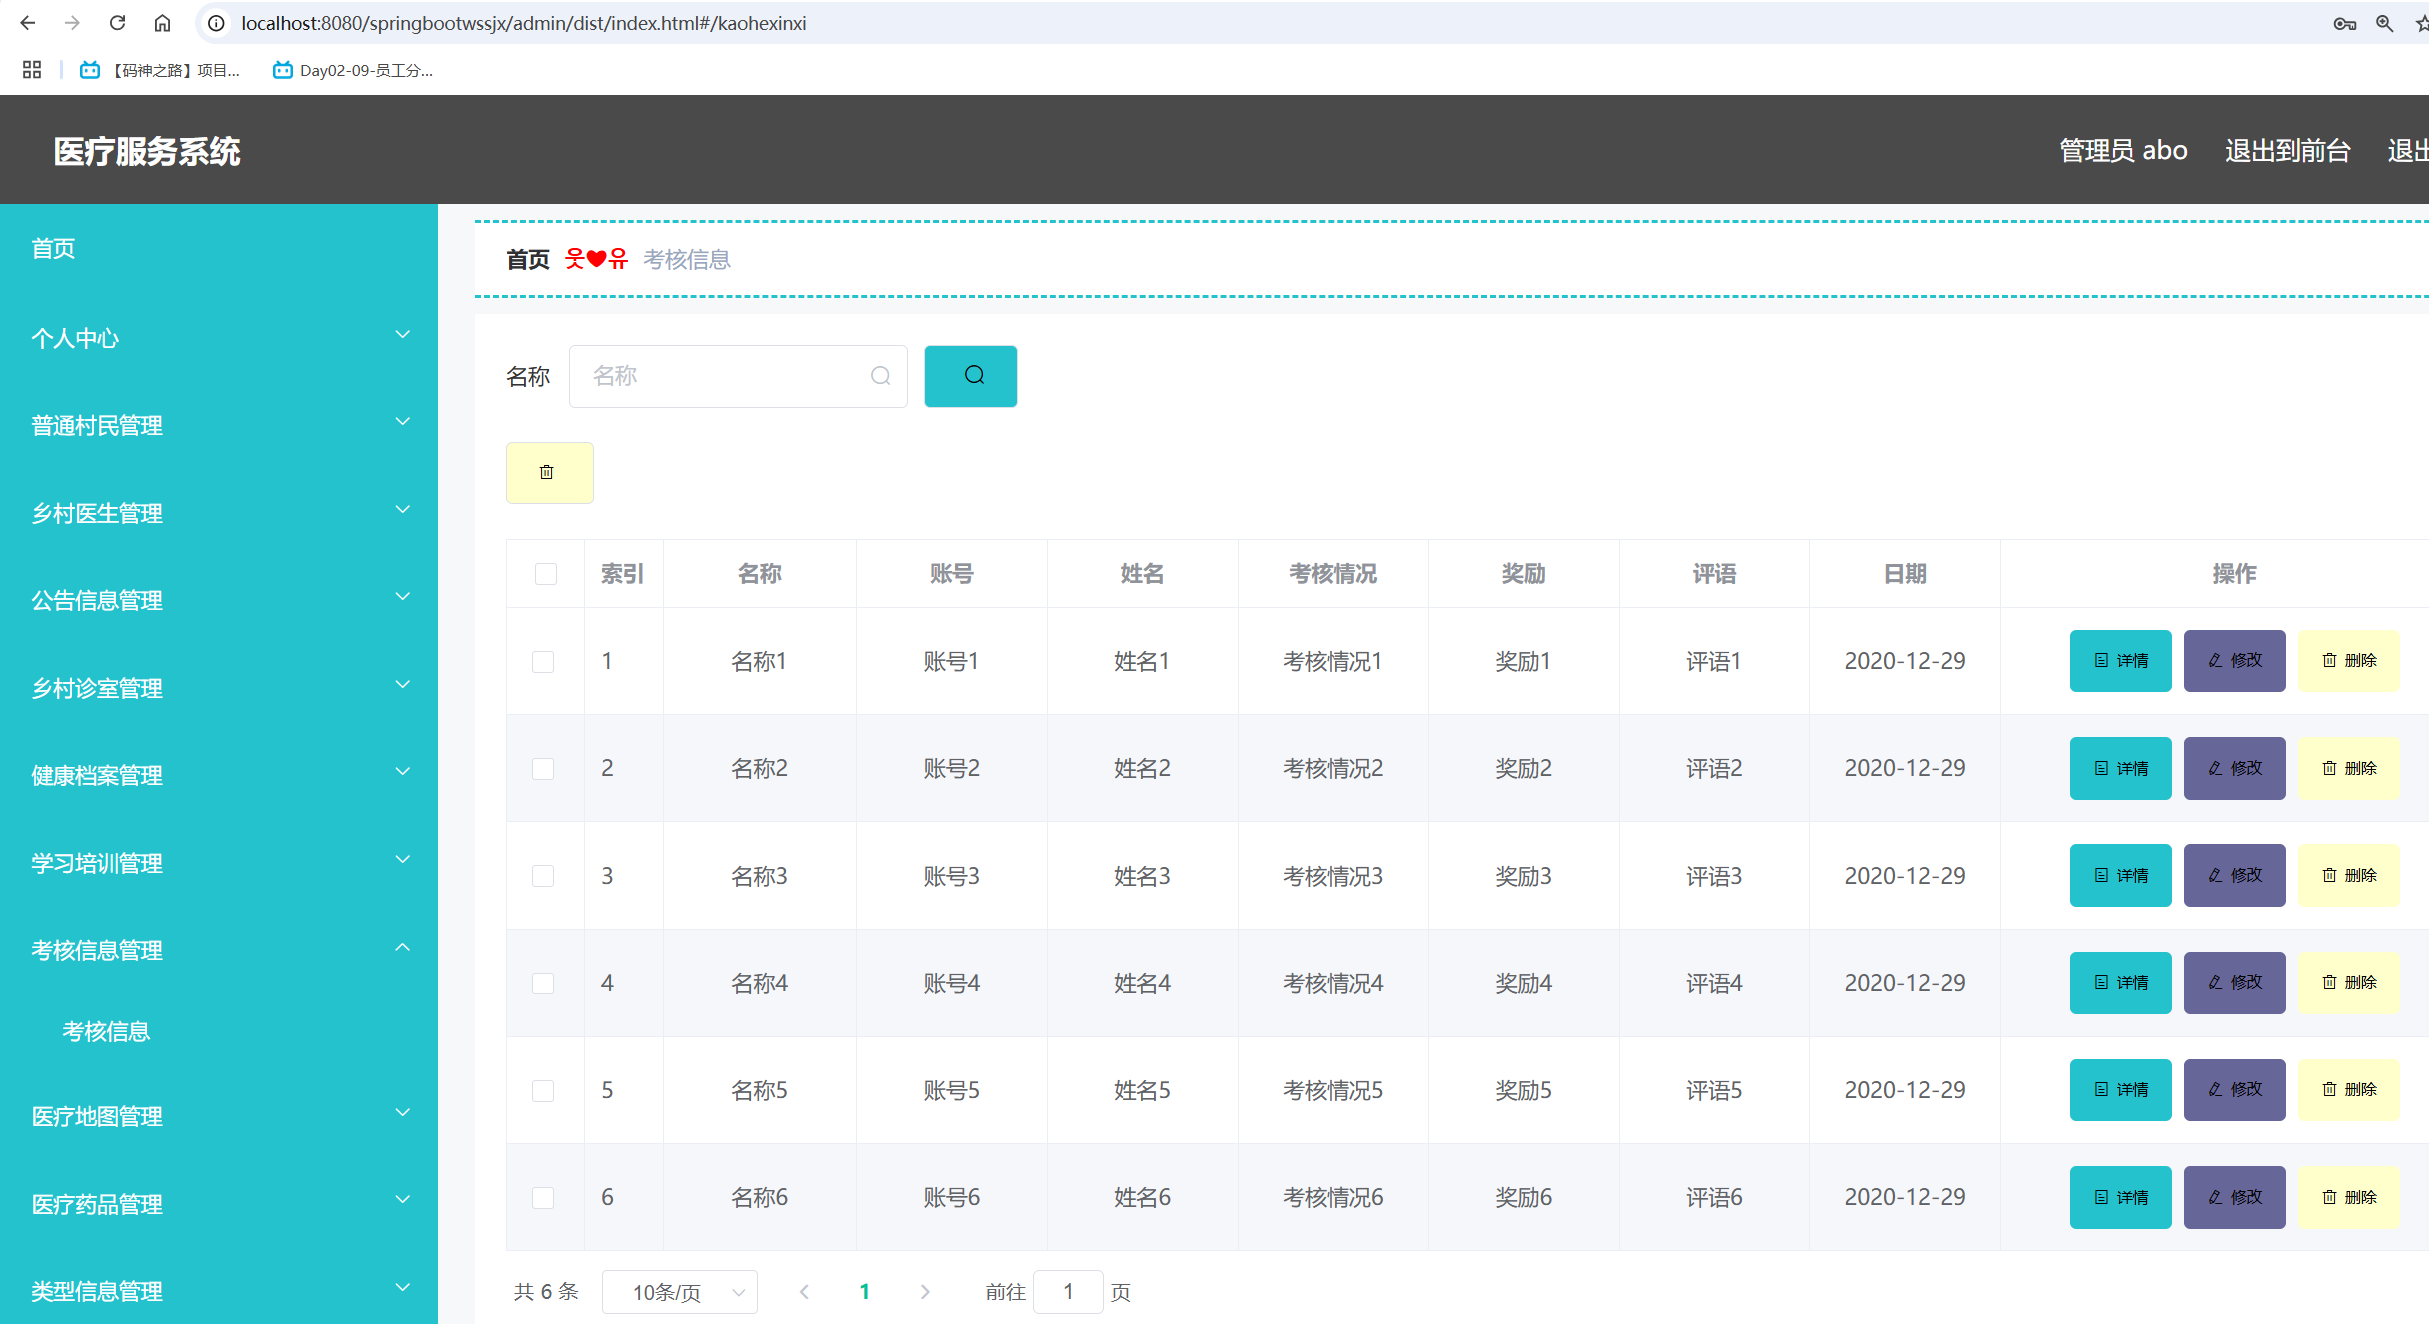Screen dimensions: 2429x1324
Task: Click the browser zoom magnifier icon
Action: (x=2384, y=23)
